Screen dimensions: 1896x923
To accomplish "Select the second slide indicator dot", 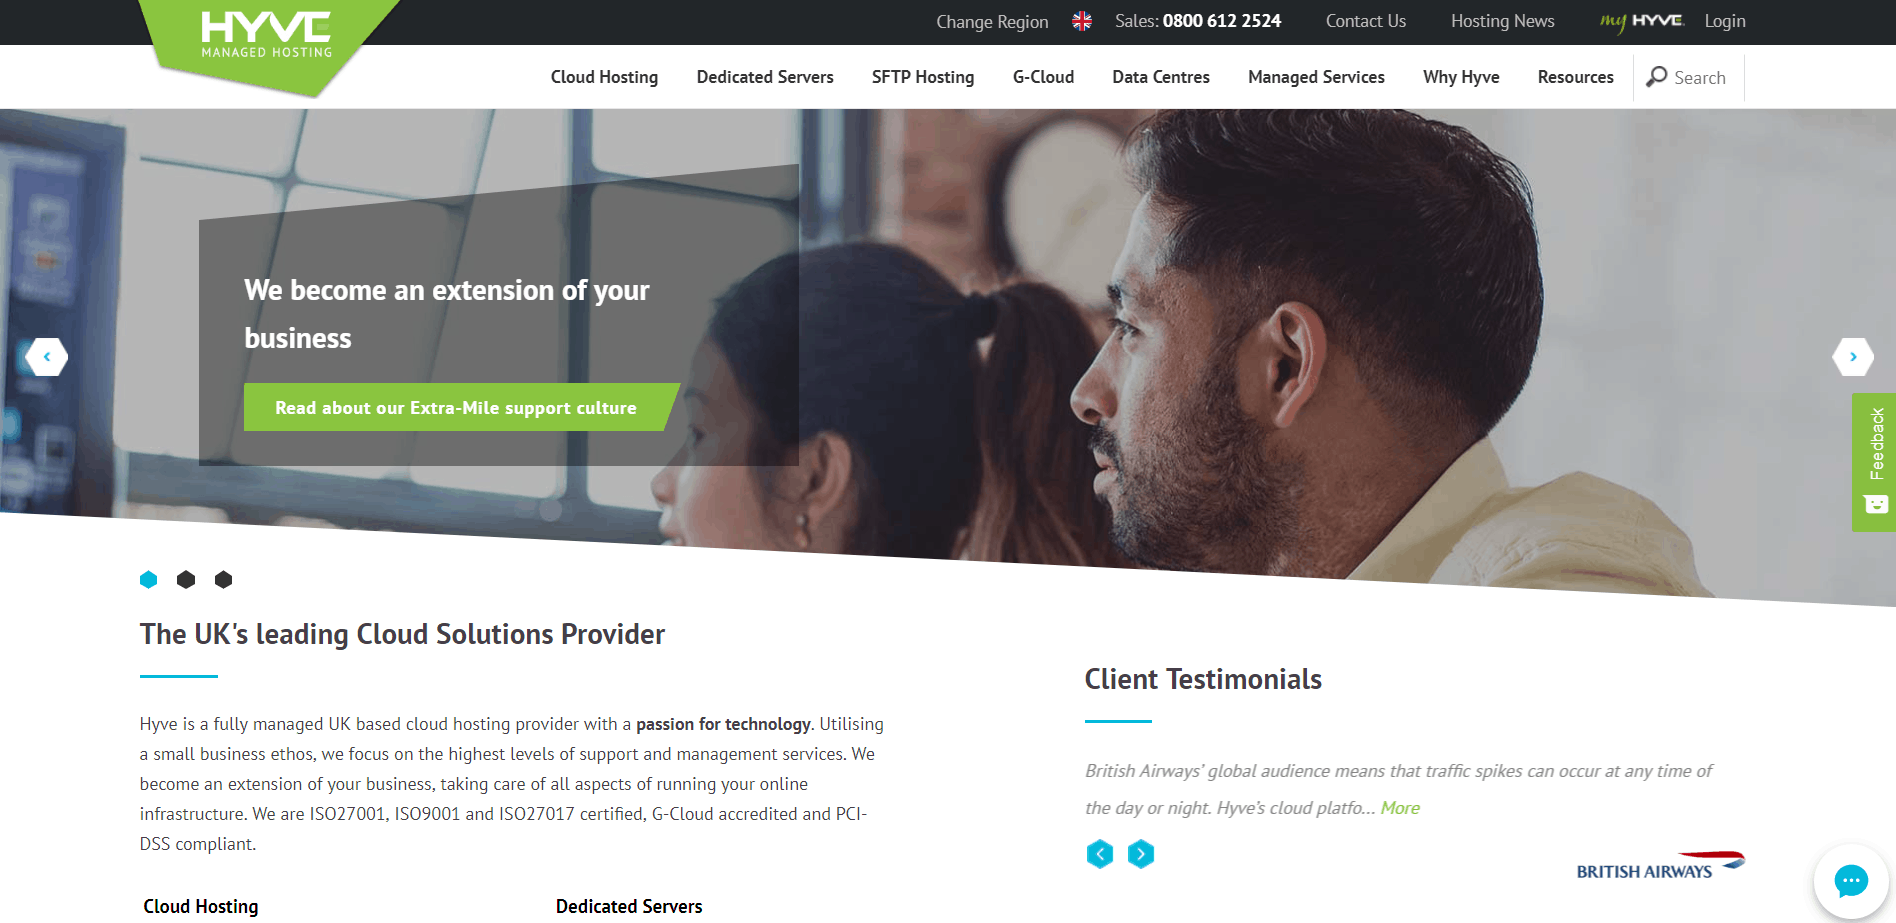I will [x=186, y=579].
